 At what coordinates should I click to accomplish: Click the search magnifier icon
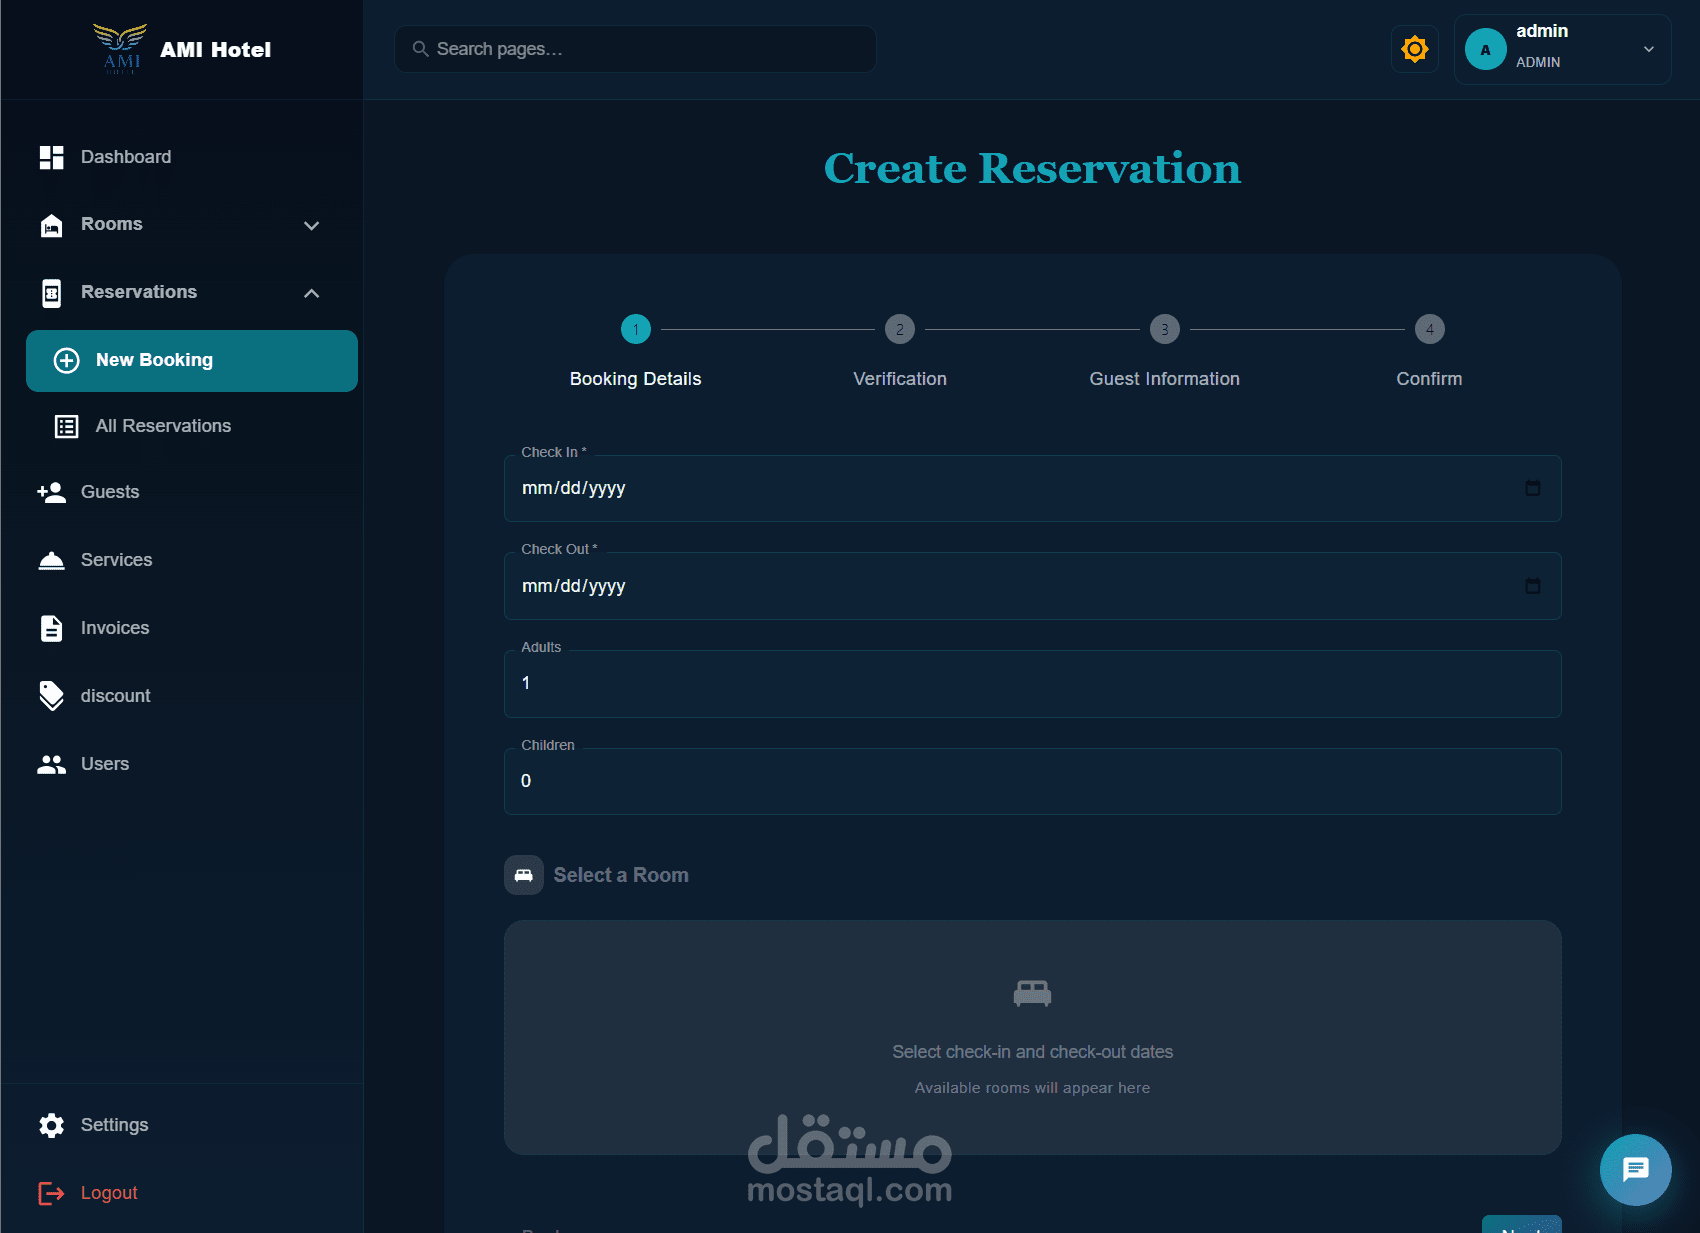tap(421, 49)
